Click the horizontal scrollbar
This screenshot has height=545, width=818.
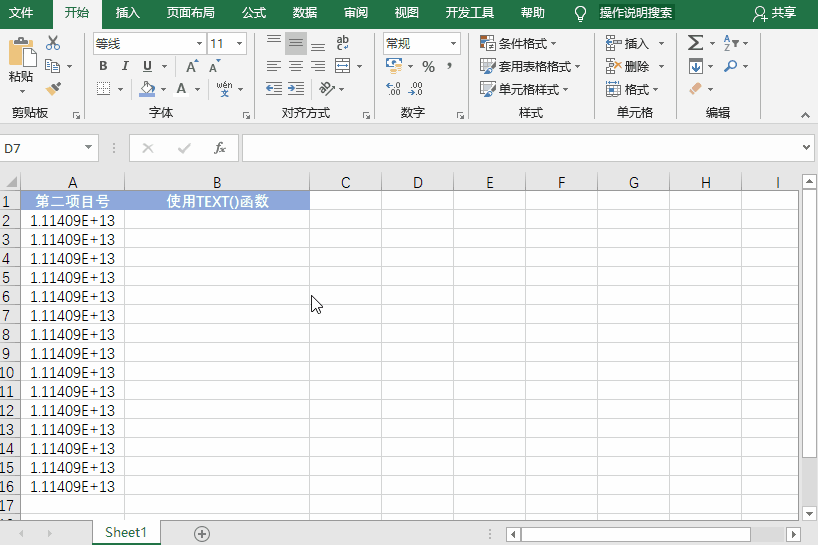point(635,534)
